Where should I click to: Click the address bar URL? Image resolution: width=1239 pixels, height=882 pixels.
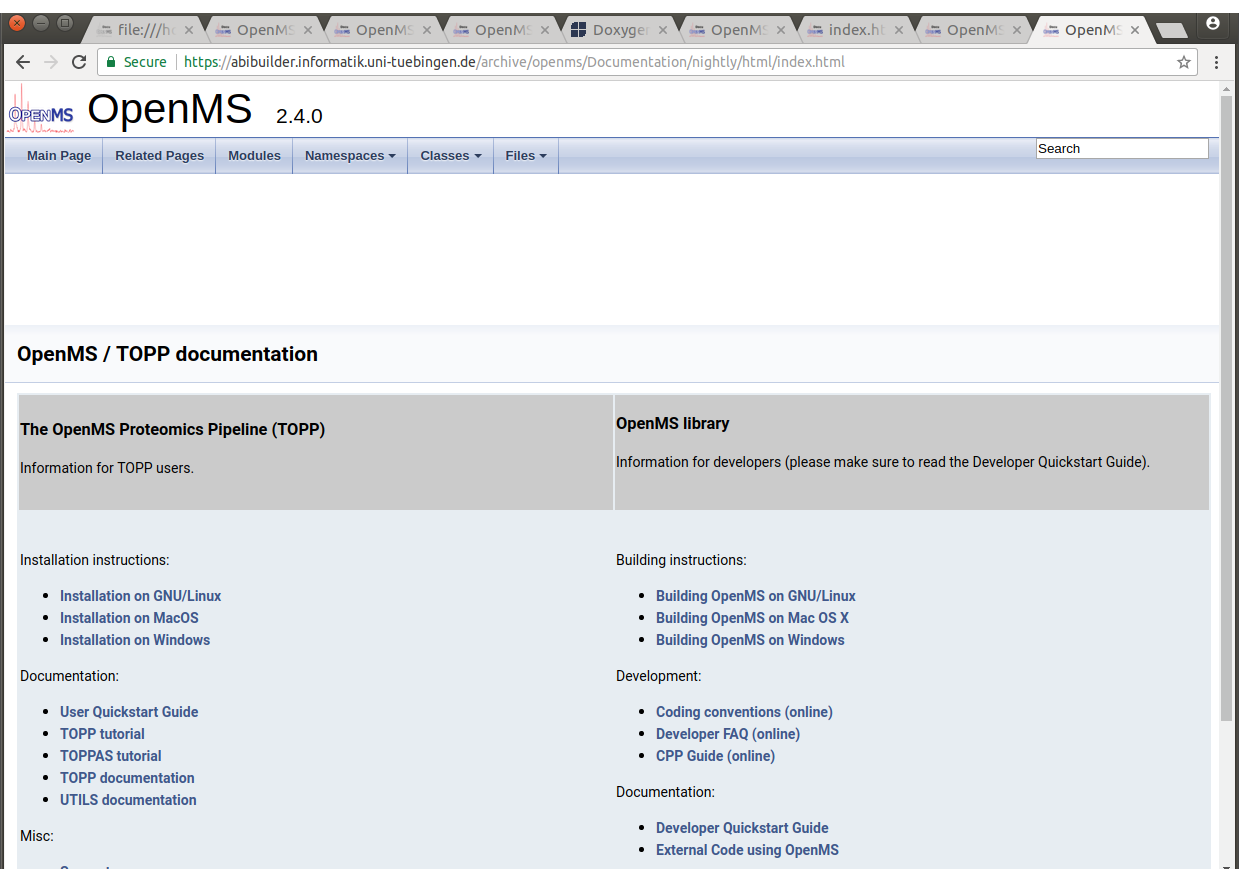click(x=514, y=62)
